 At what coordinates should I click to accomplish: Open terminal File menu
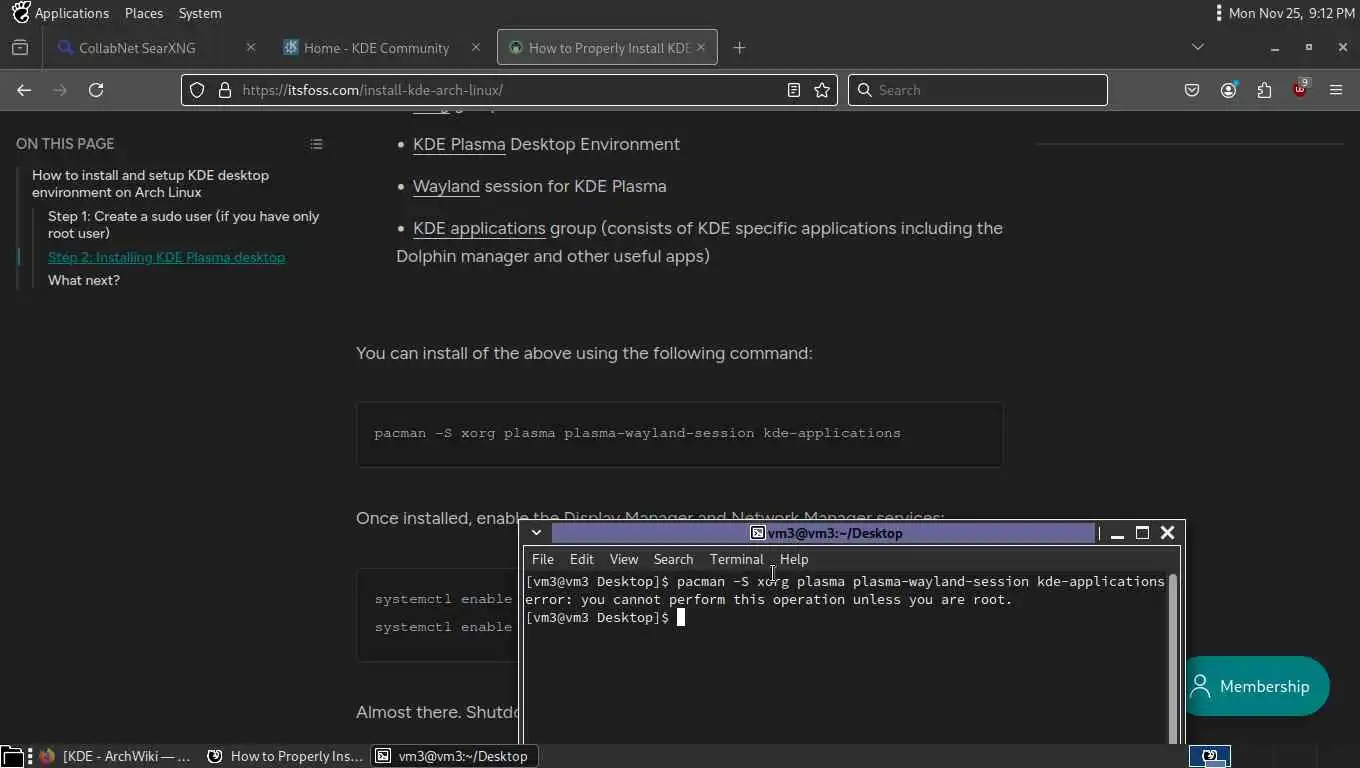[x=543, y=559]
